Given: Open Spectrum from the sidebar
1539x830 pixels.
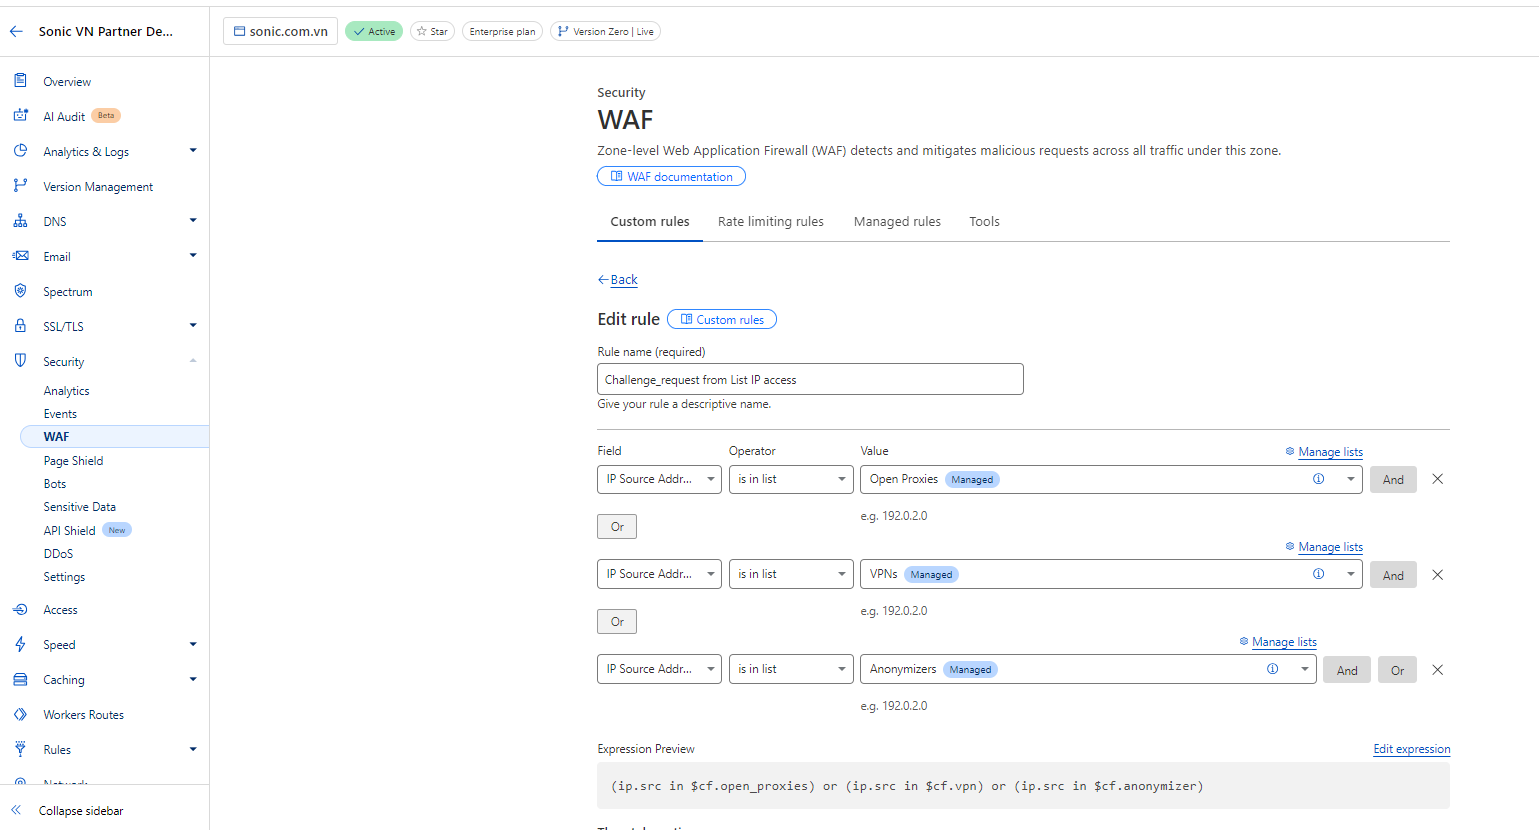Looking at the screenshot, I should (x=67, y=292).
